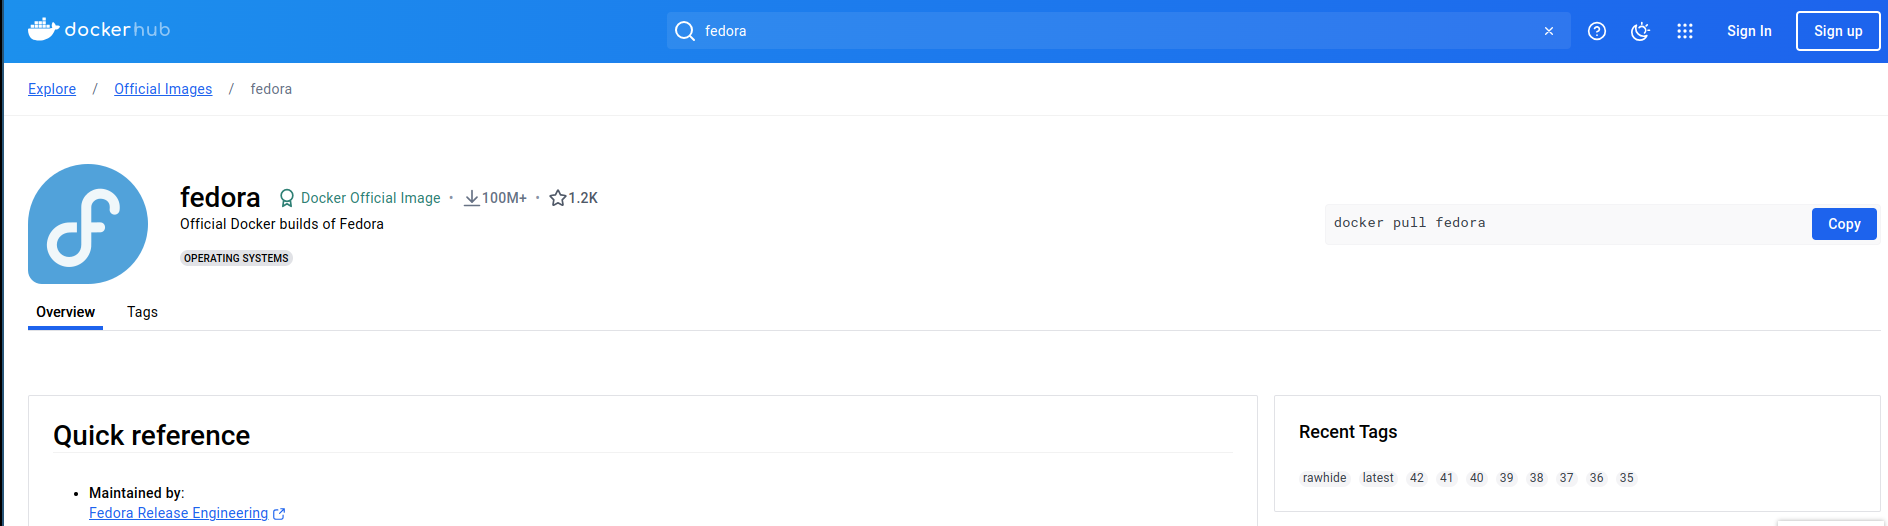Screen dimensions: 1888x526
Task: Open the apps grid menu
Action: pos(1685,31)
